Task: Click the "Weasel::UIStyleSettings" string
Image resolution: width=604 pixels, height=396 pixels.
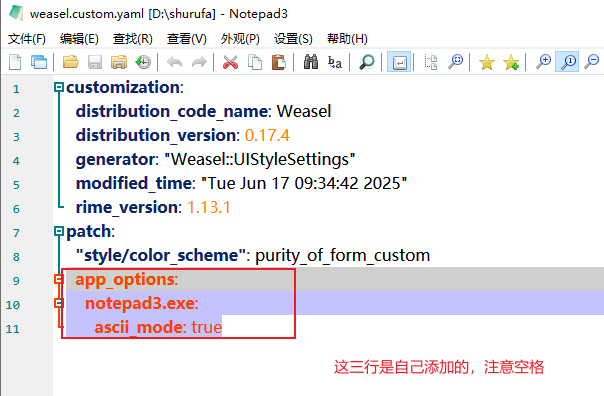Action: pos(260,159)
